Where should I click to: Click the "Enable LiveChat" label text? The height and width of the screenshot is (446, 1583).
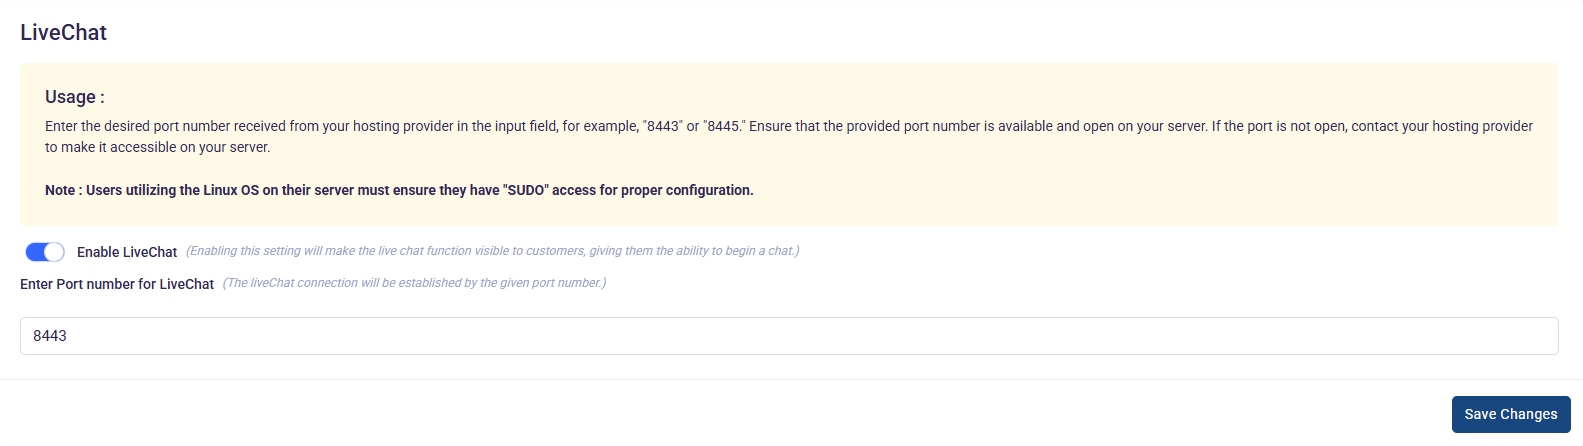[127, 252]
